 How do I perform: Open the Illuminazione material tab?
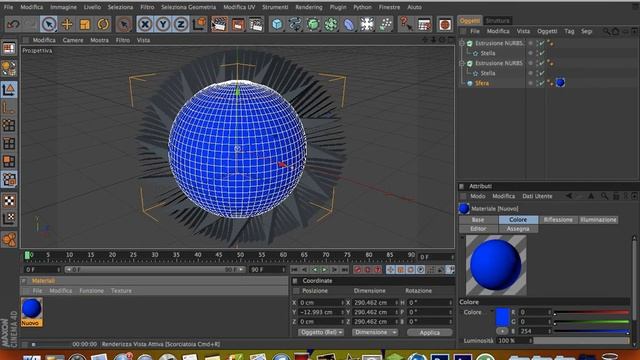pos(598,220)
